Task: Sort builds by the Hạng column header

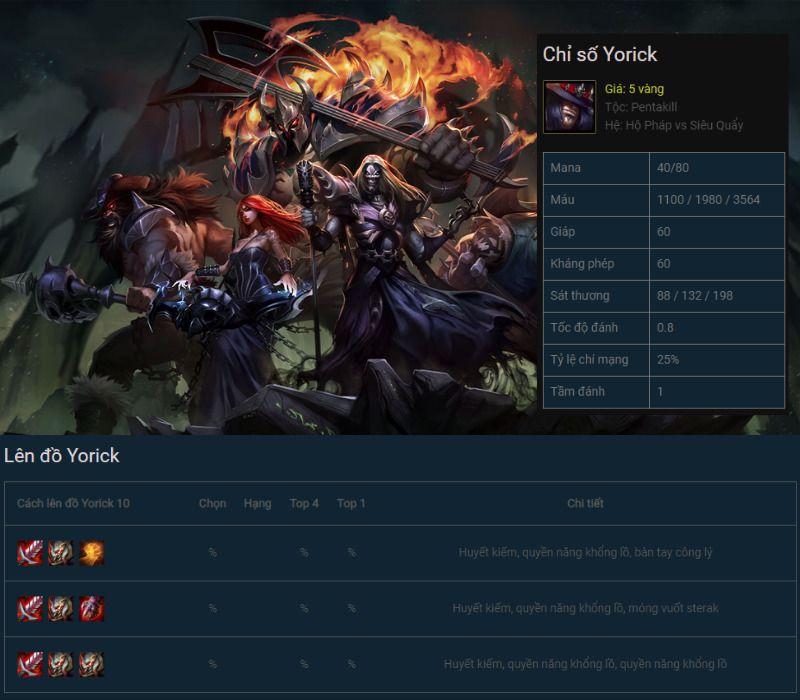Action: coord(257,504)
